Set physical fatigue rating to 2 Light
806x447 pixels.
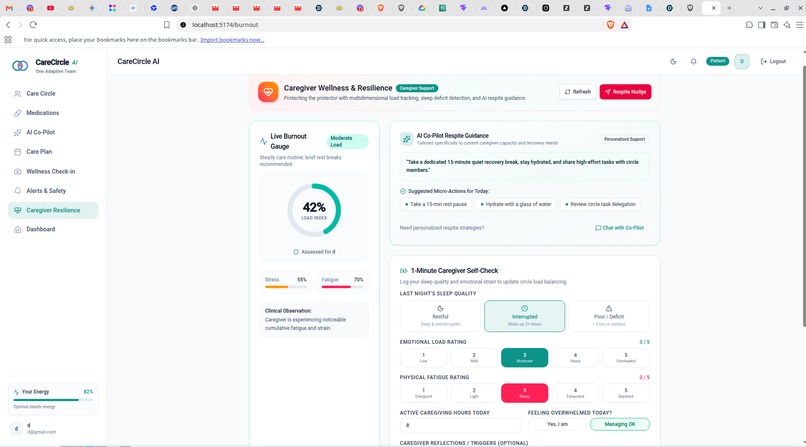pyautogui.click(x=474, y=393)
